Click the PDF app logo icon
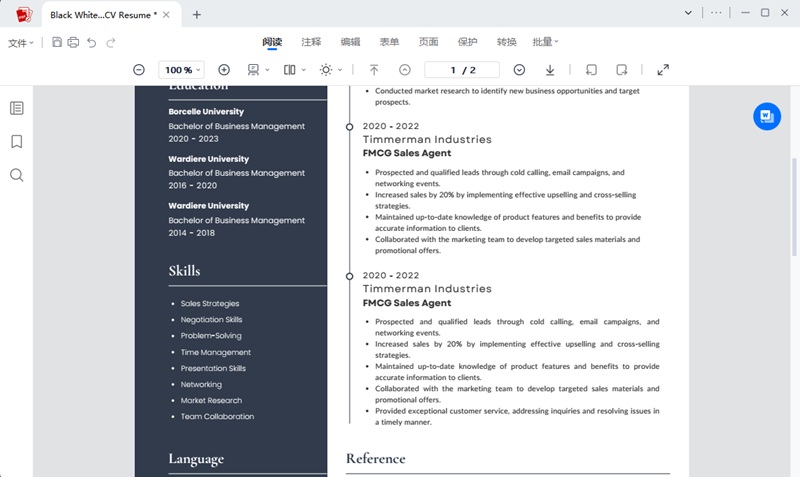Screen dimensions: 800x477 coord(23,15)
